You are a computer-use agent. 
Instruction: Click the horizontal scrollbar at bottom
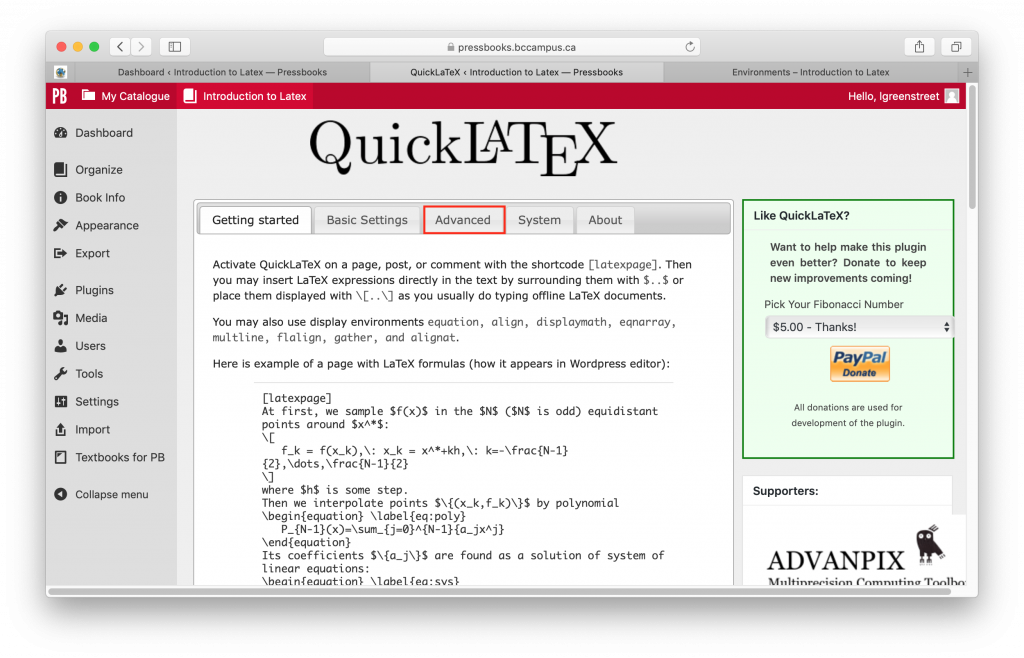[500, 591]
